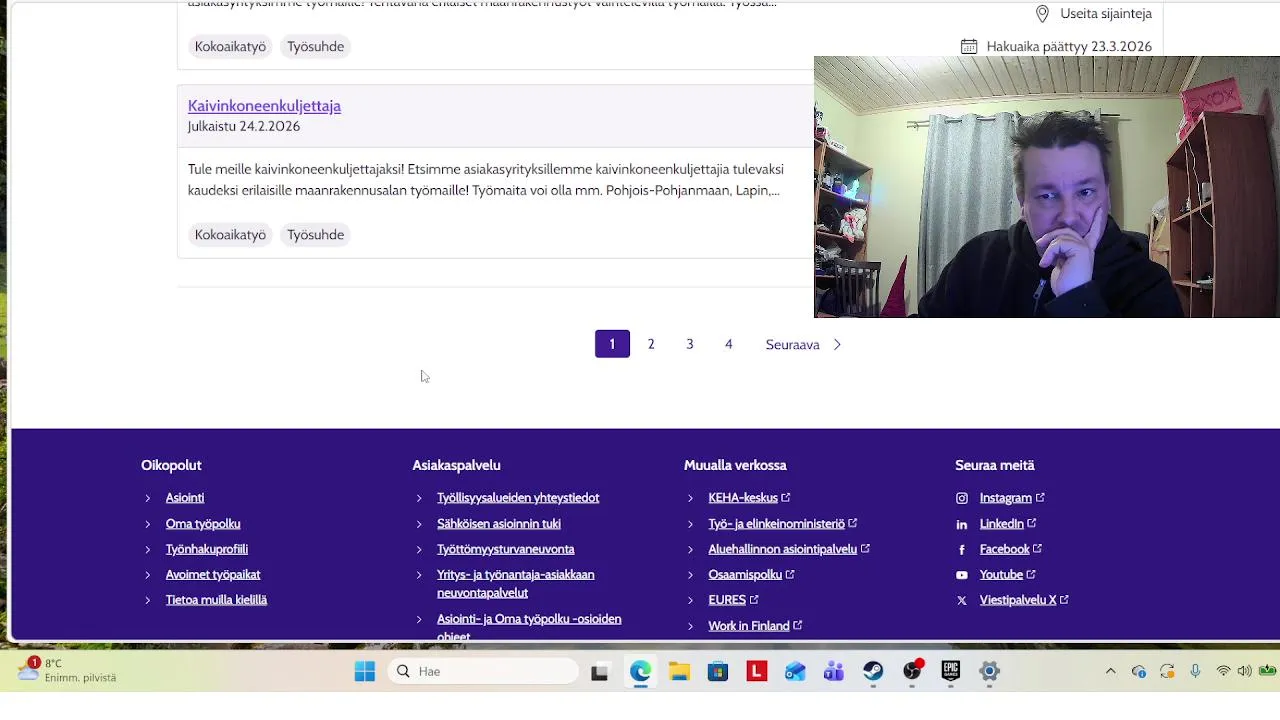This screenshot has height=720, width=1280.
Task: Open Steam from the taskbar
Action: pos(873,672)
